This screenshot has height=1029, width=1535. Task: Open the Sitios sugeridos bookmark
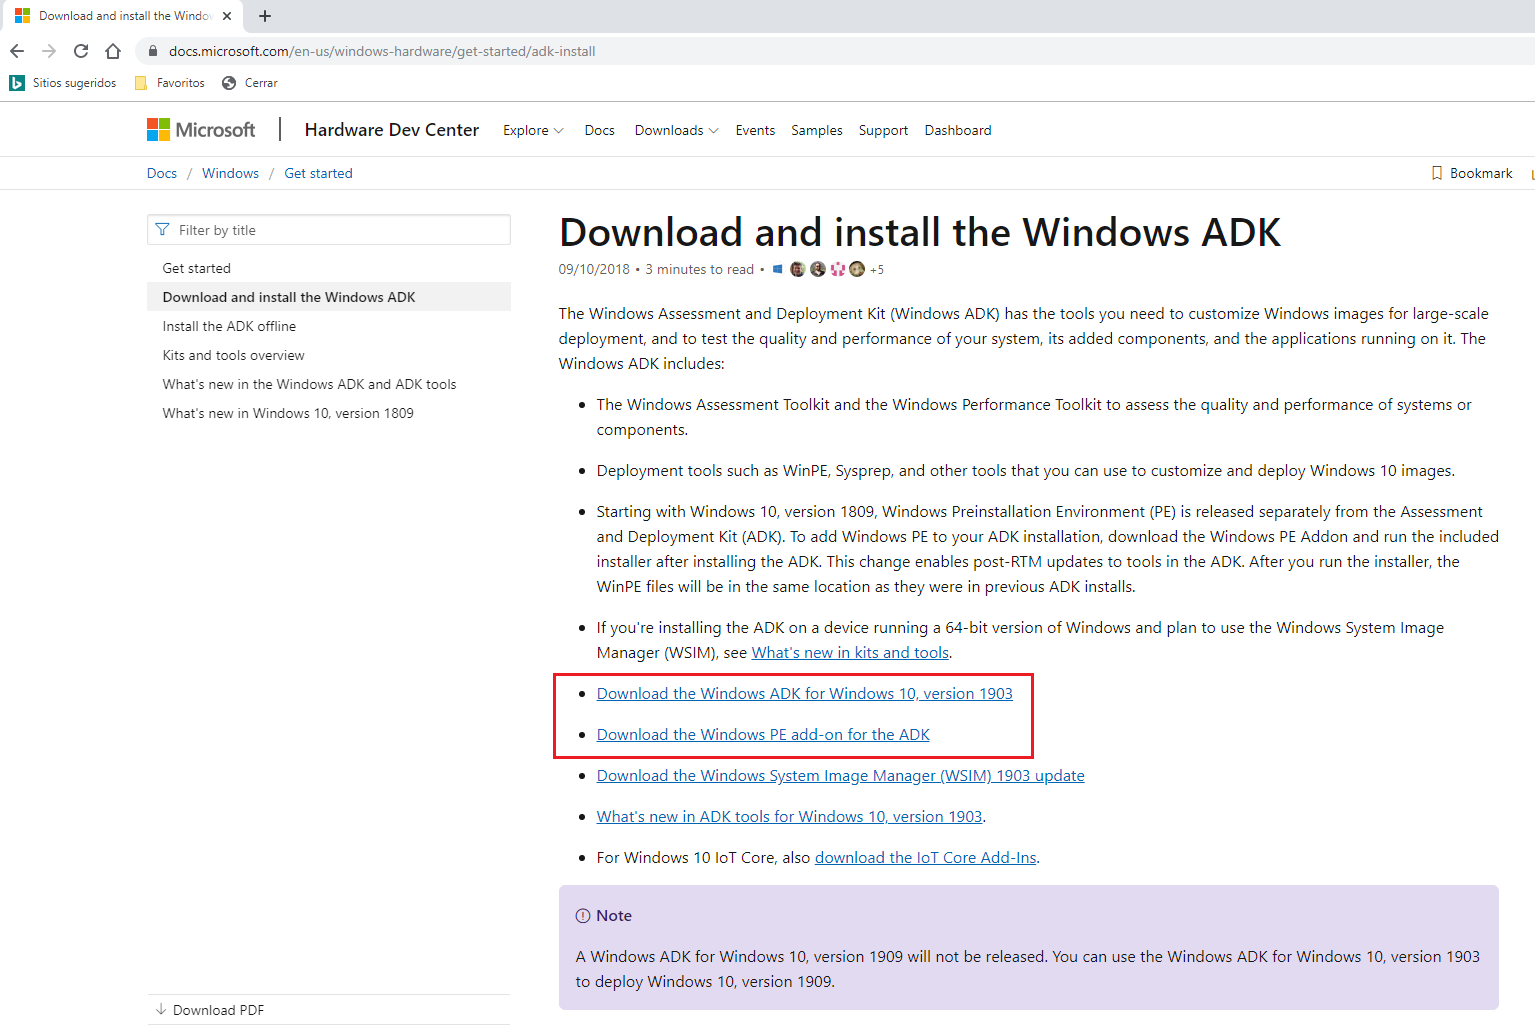point(62,82)
